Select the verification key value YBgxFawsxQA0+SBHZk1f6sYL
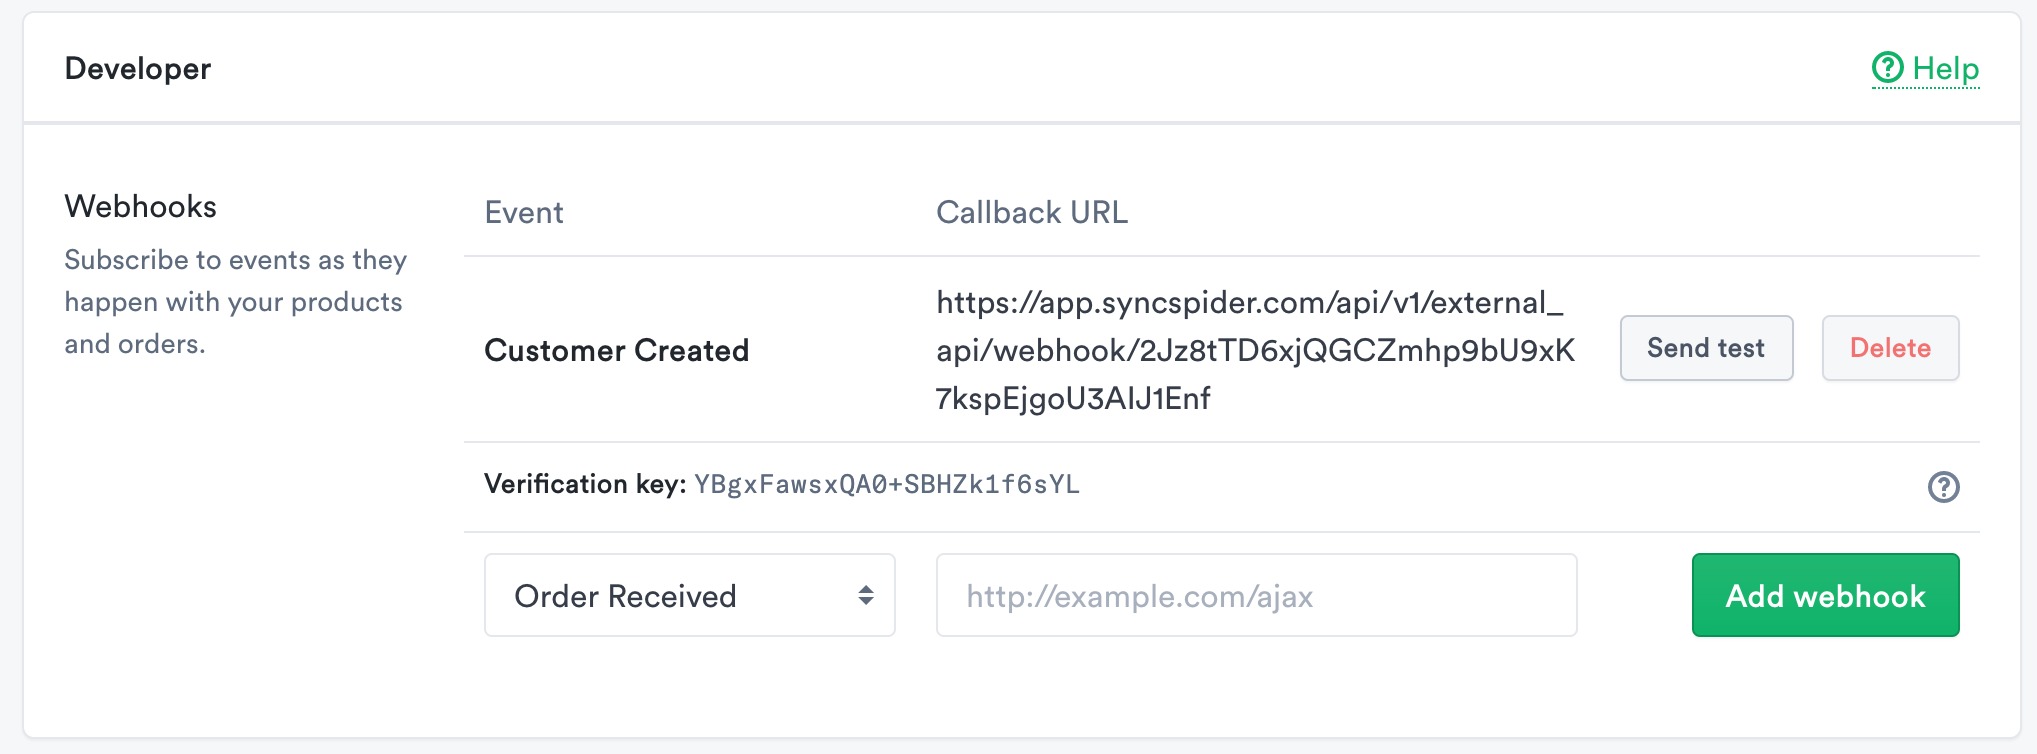 click(x=887, y=485)
